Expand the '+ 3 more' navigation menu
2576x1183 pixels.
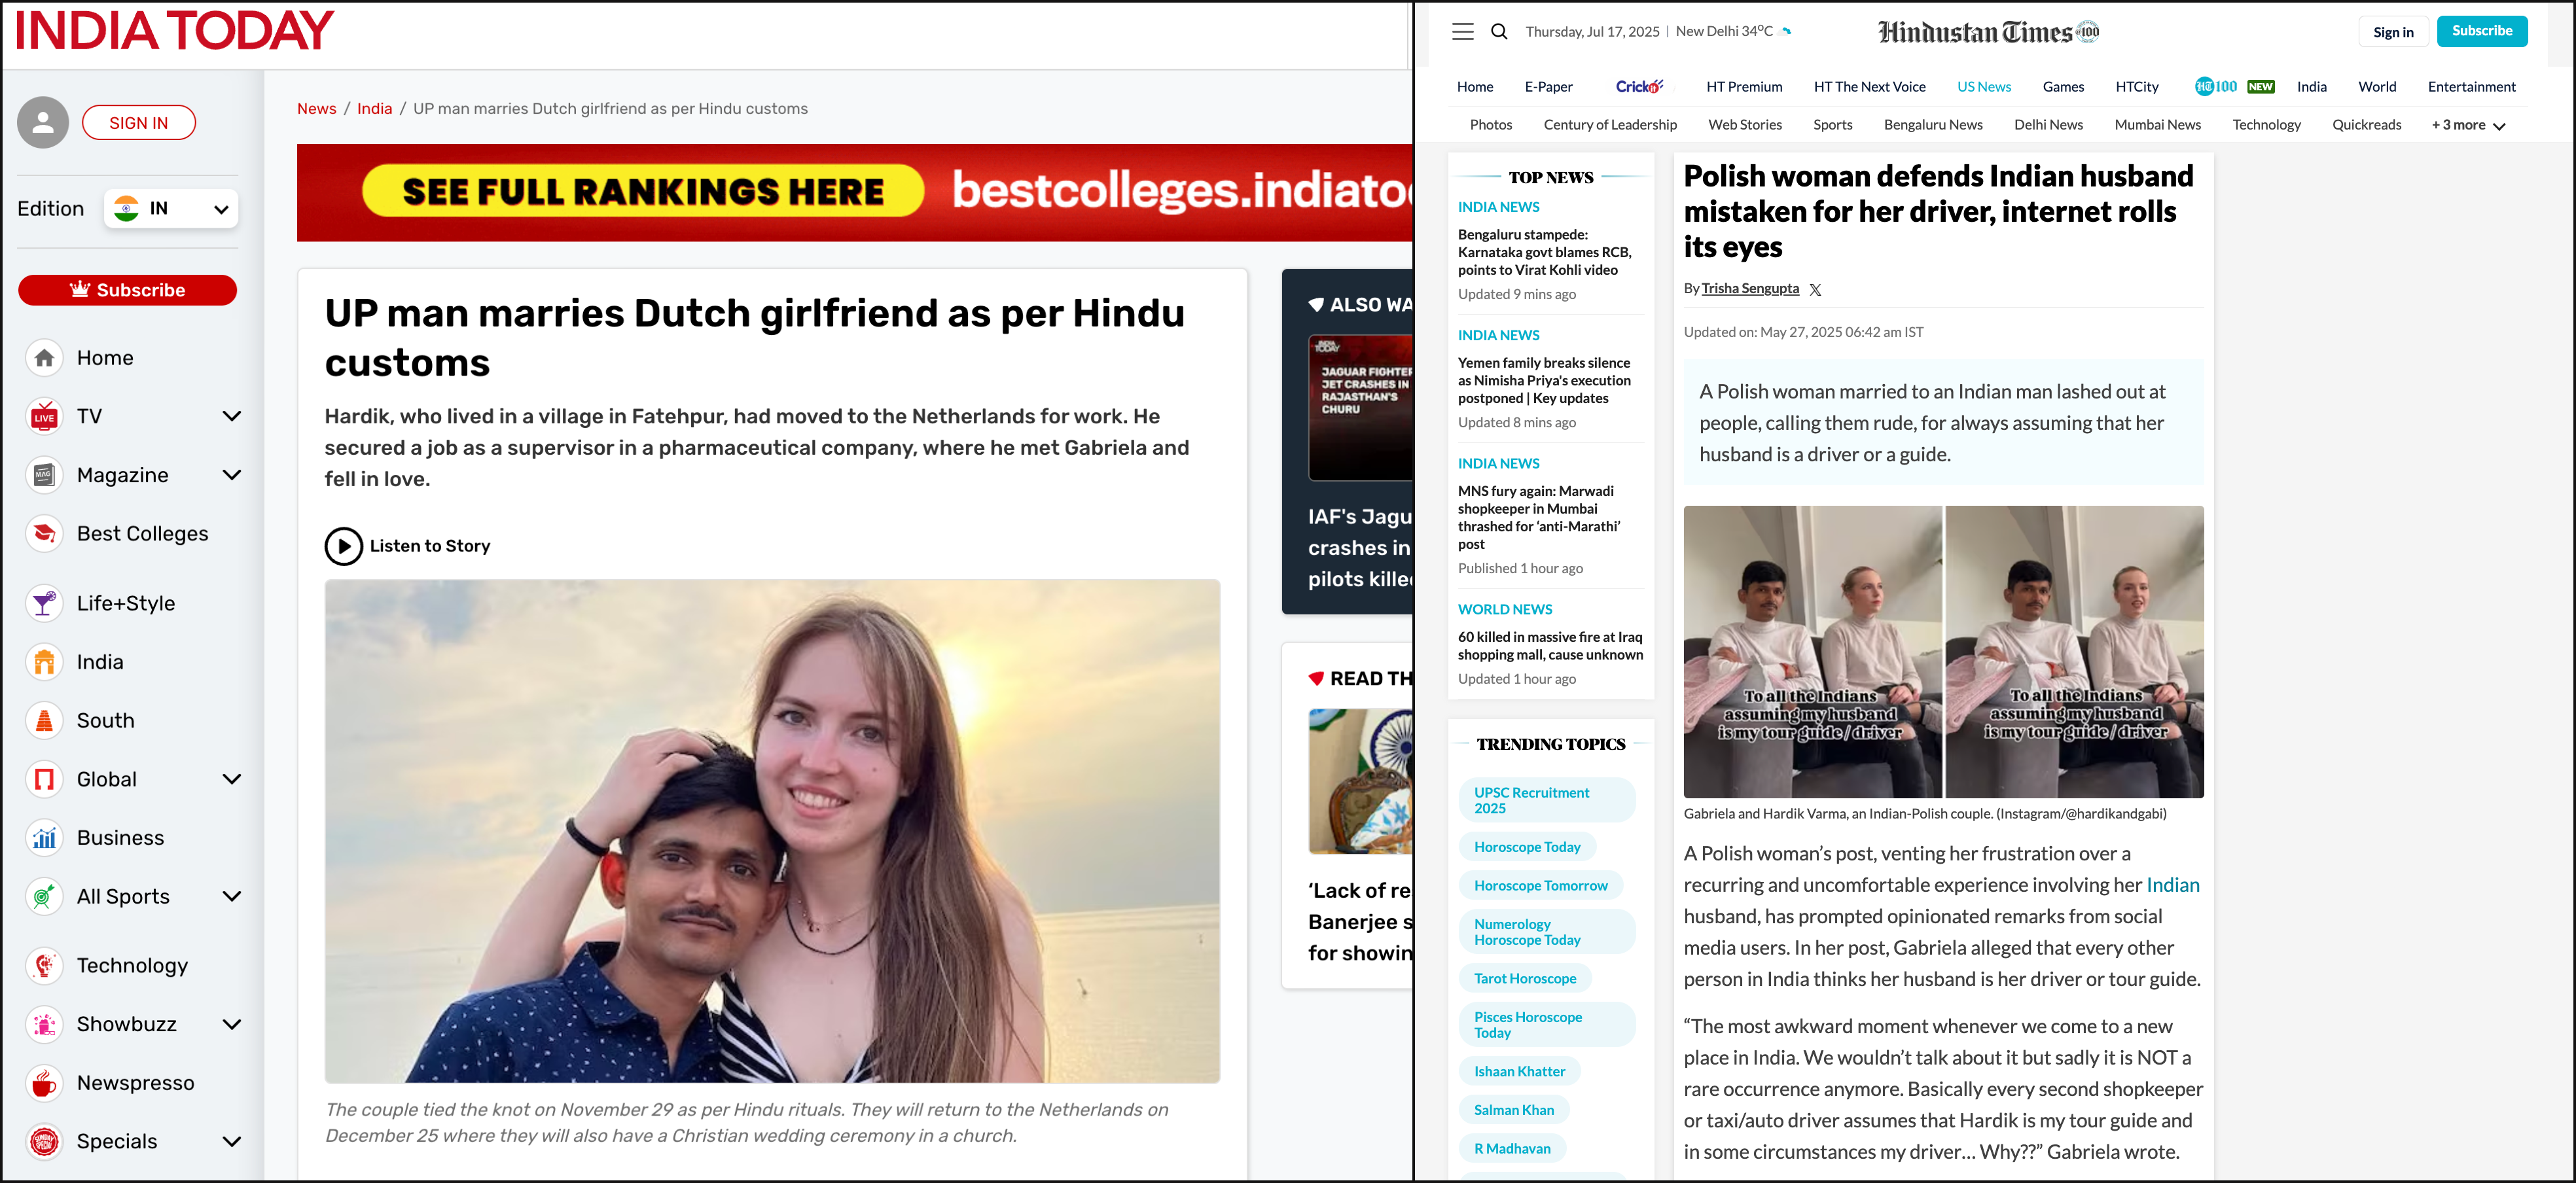coord(2468,125)
